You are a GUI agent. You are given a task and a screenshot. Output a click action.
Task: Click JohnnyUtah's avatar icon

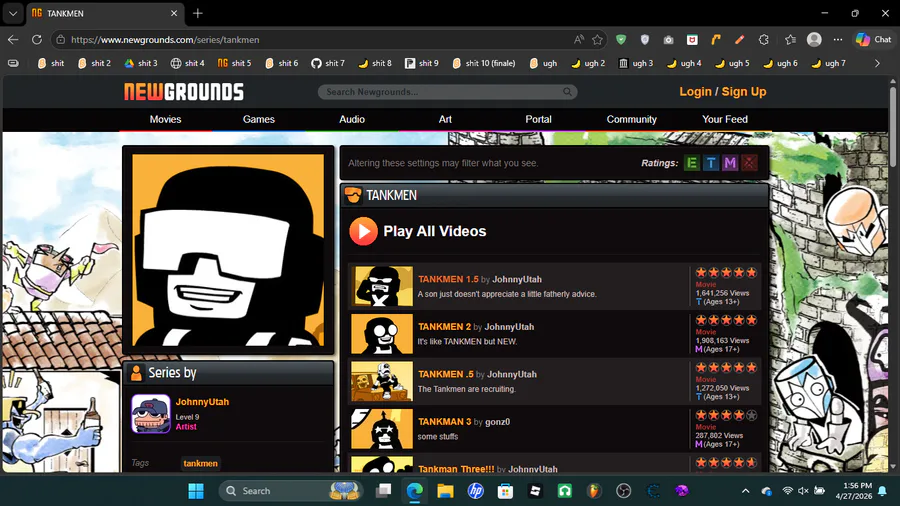(x=151, y=414)
